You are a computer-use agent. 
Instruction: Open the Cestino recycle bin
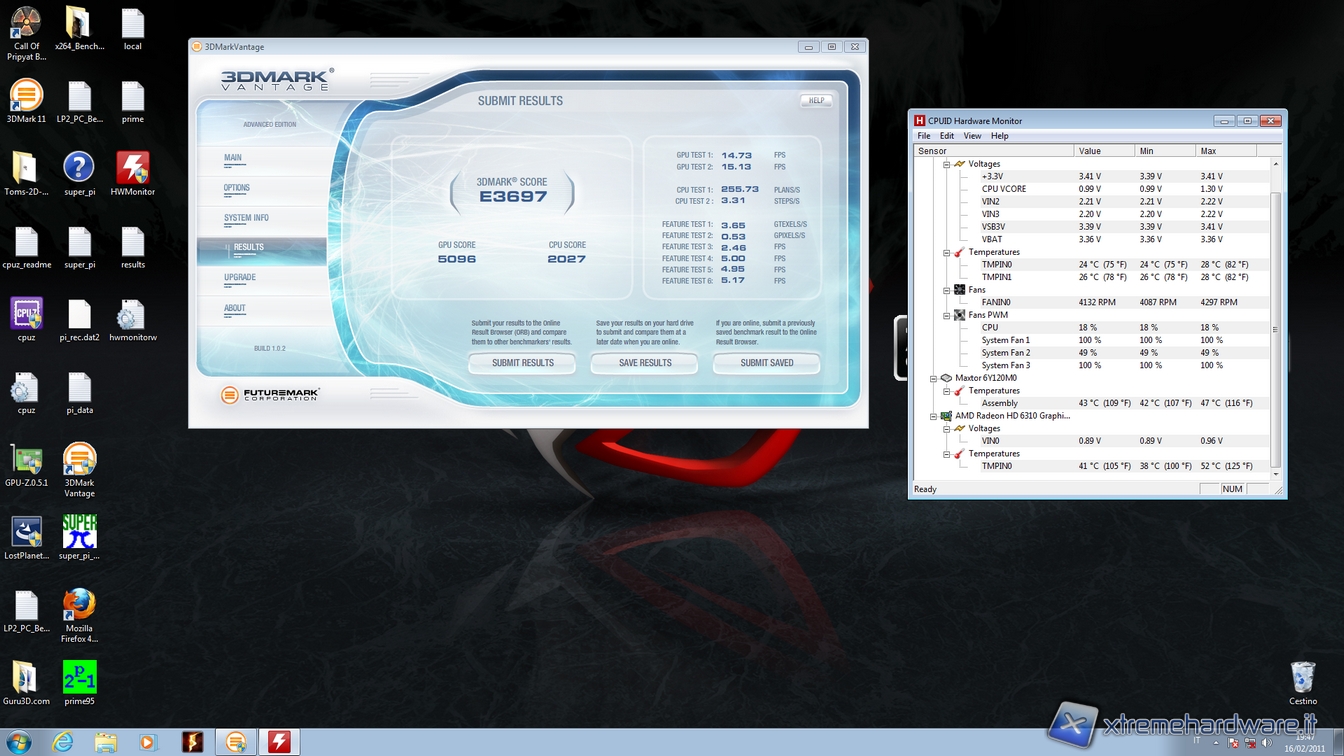(1302, 679)
